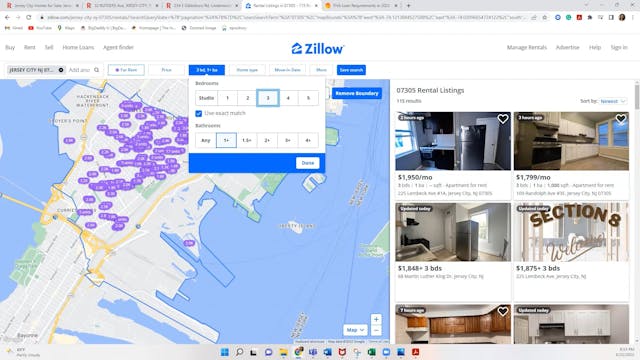Screen dimensions: 640x360
Task: Zoom out the map with minus button
Action: (x=376, y=330)
